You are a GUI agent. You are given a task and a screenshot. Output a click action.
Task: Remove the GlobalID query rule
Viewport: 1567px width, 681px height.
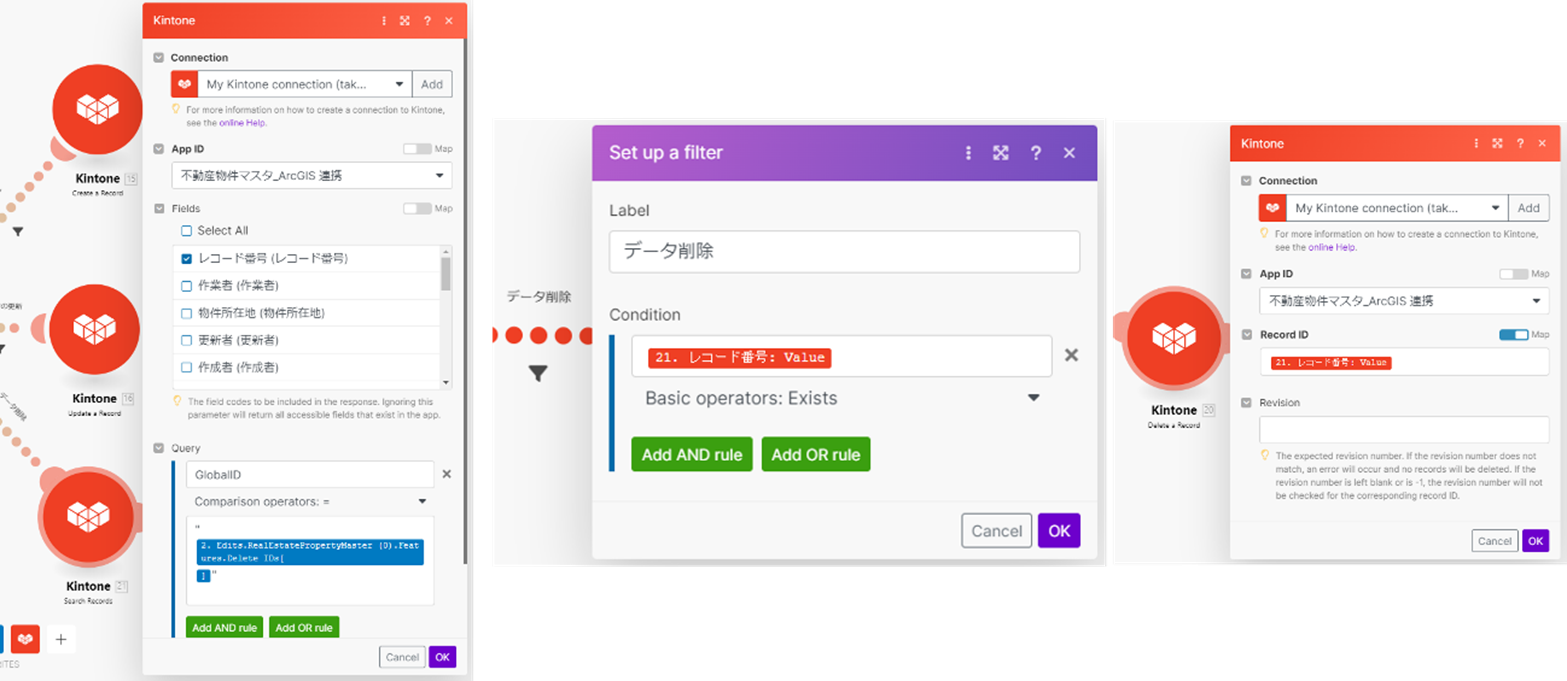pos(447,475)
